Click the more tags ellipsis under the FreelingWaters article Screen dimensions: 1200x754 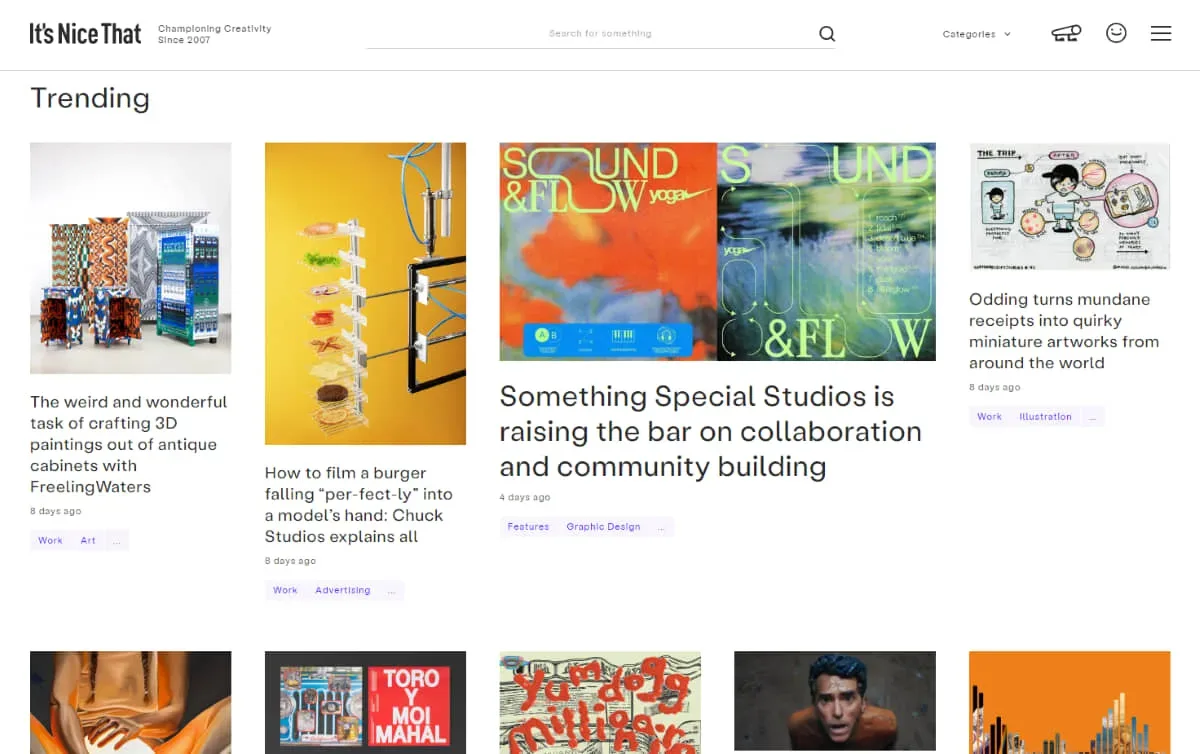coord(117,540)
